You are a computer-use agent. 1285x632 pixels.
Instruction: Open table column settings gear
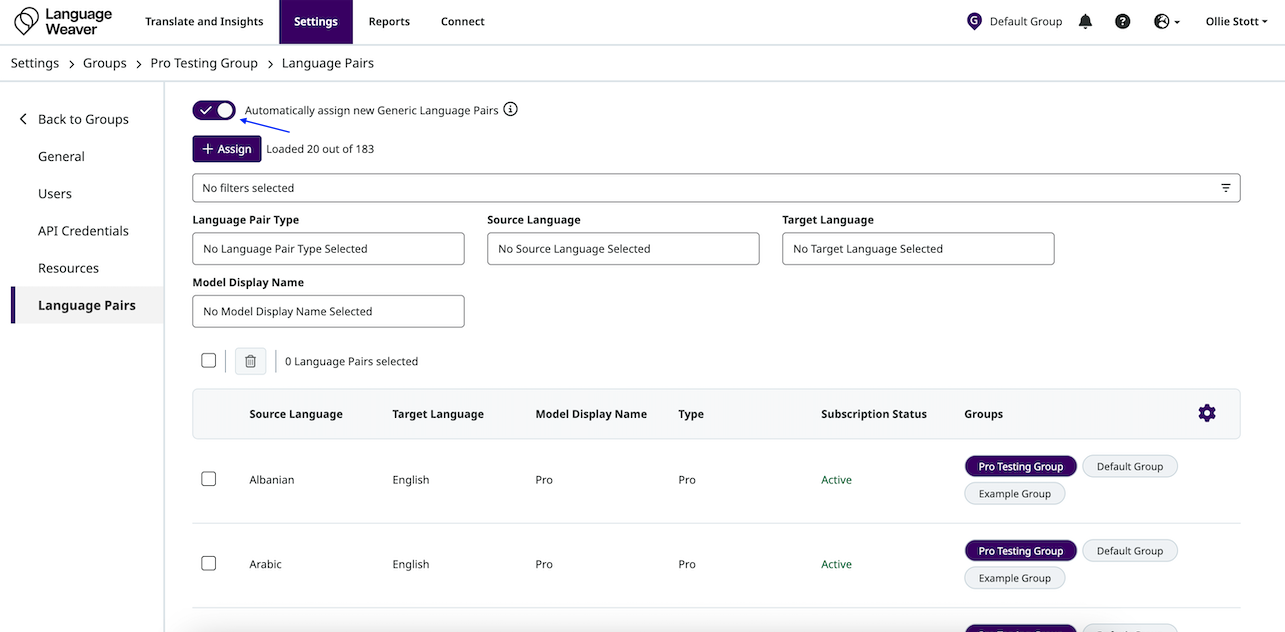click(x=1206, y=413)
